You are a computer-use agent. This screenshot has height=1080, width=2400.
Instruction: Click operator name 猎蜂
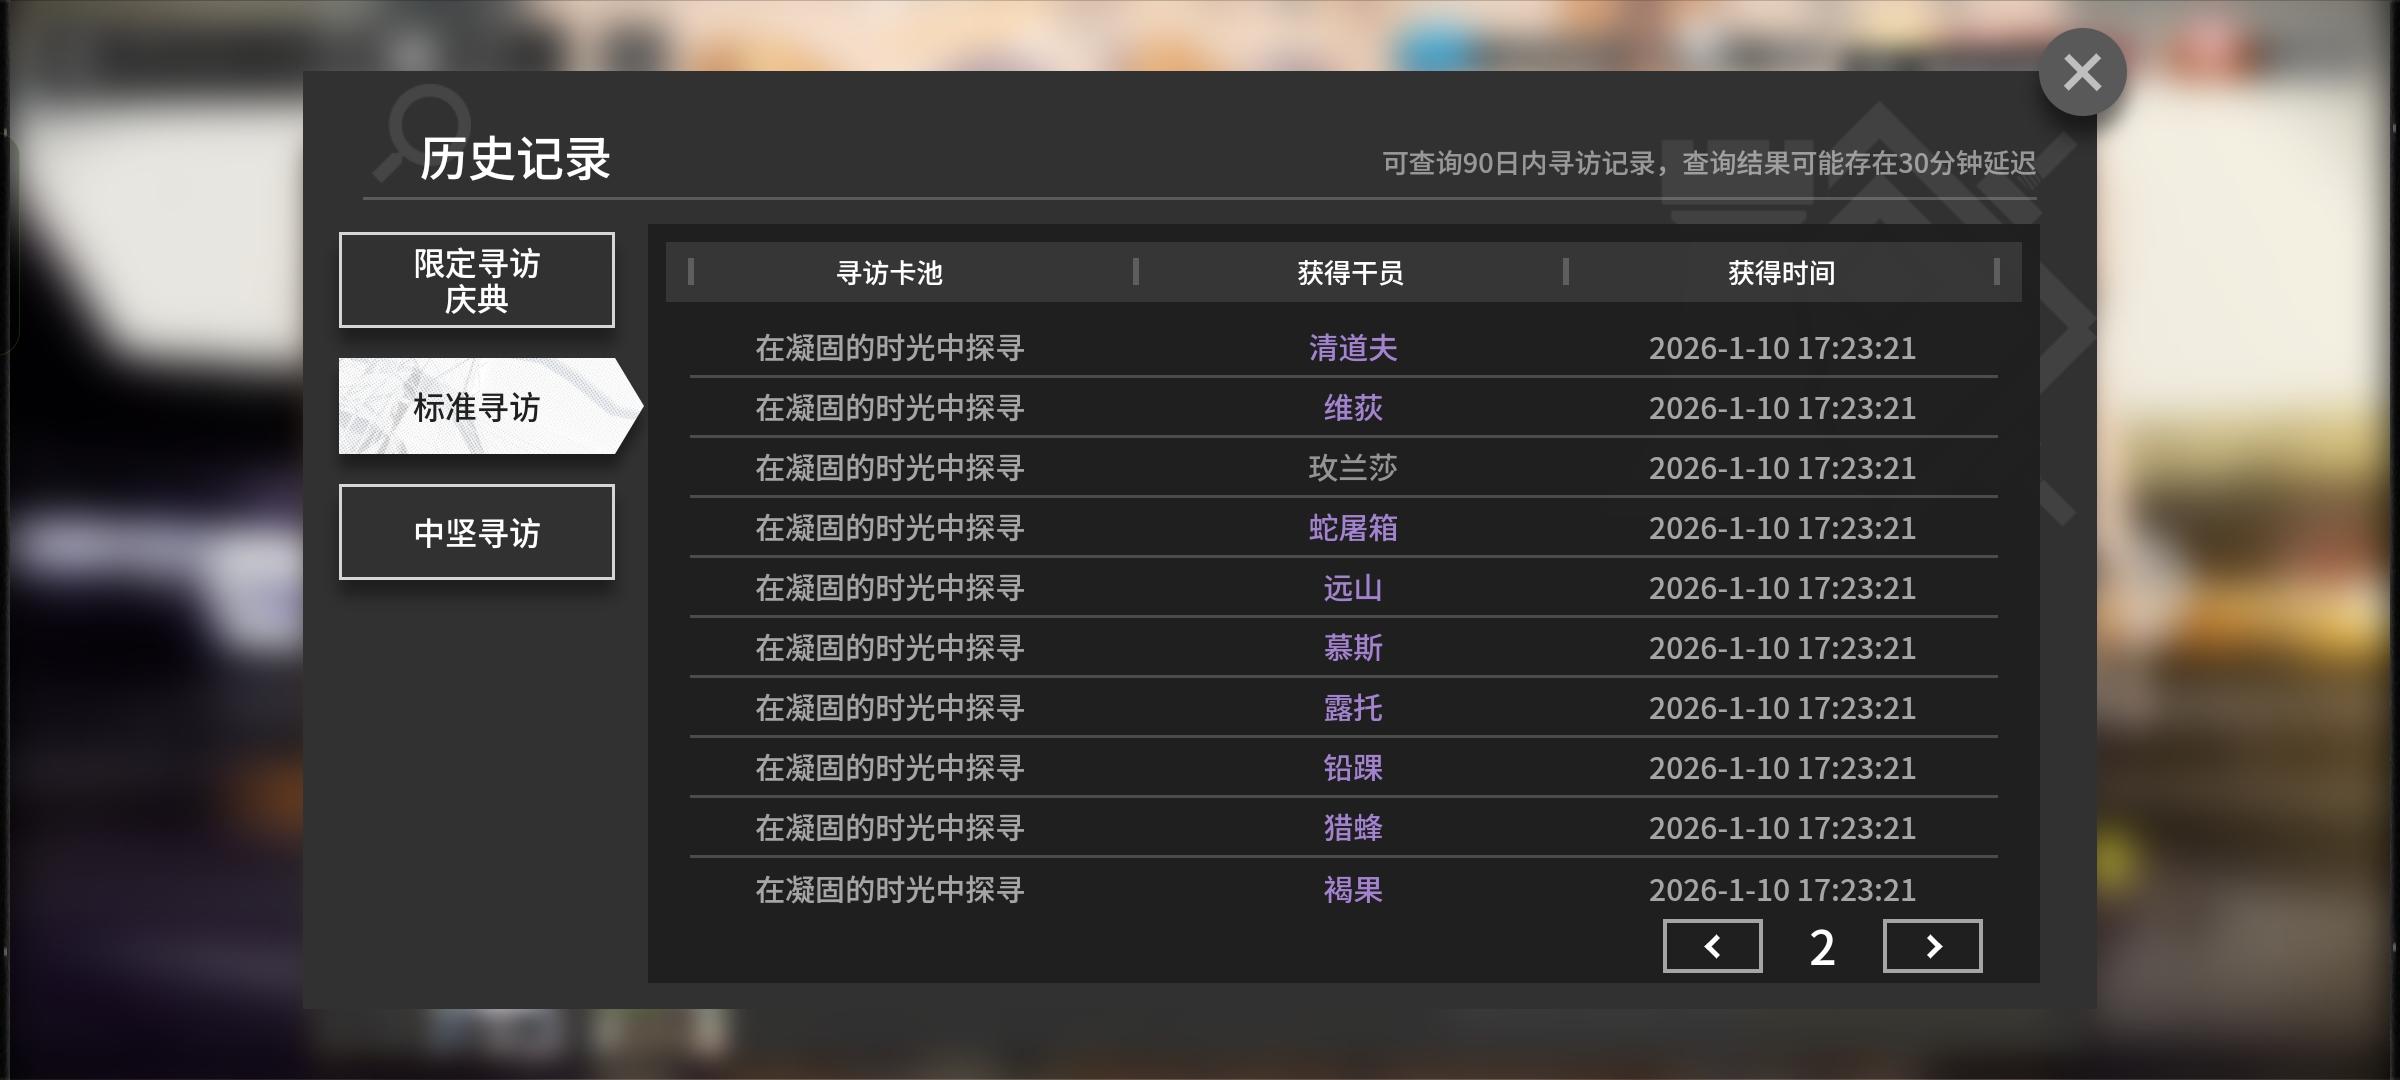(1353, 828)
